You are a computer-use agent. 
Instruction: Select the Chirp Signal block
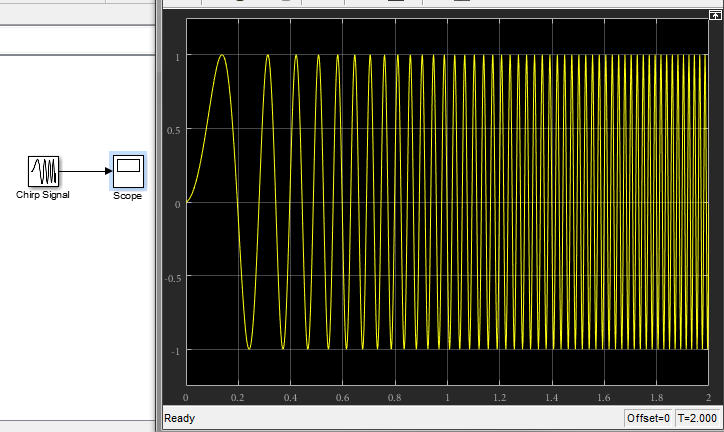pyautogui.click(x=43, y=170)
